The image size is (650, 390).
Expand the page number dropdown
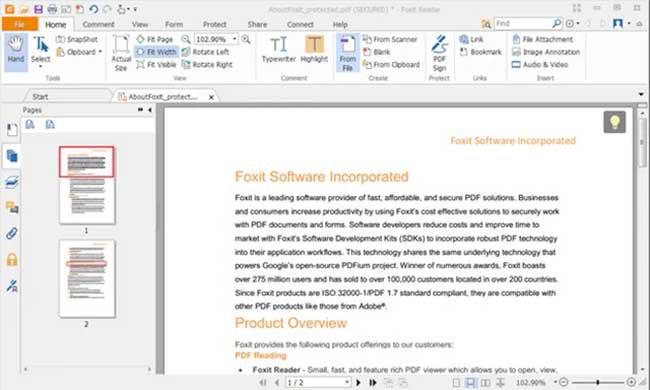347,383
